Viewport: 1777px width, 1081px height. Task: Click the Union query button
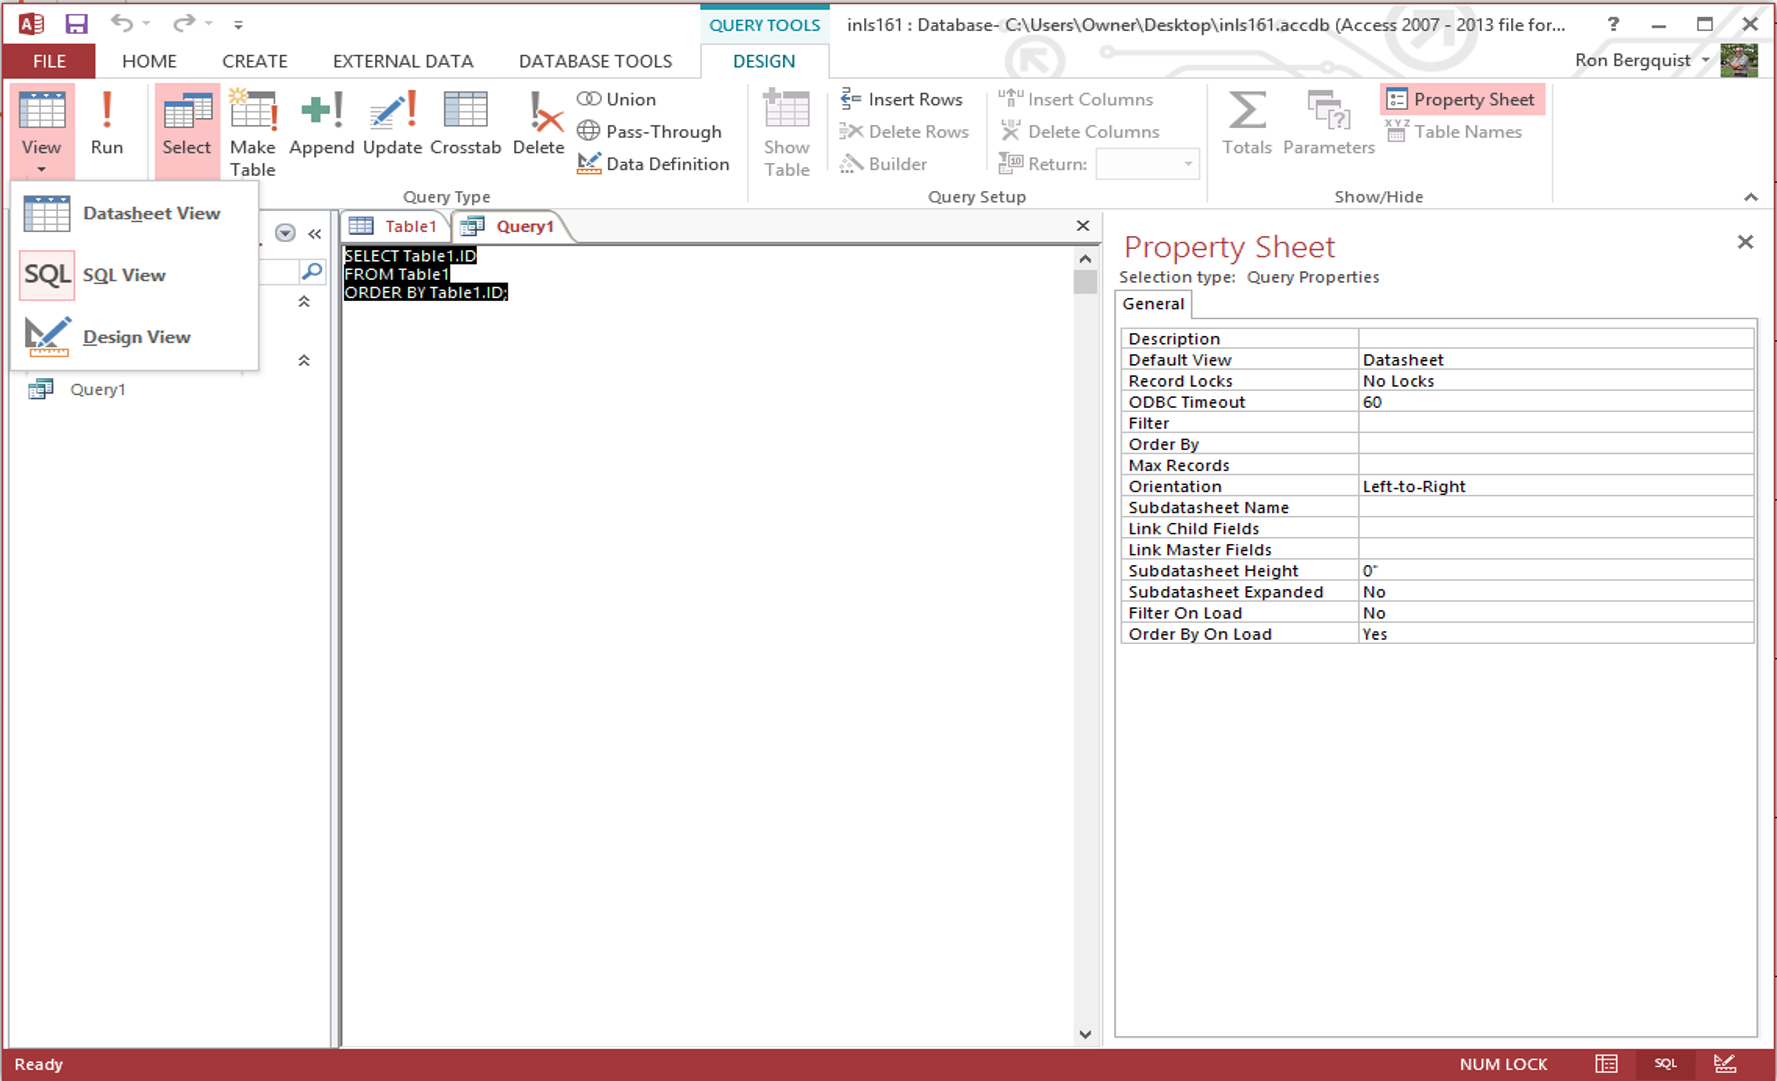click(617, 99)
